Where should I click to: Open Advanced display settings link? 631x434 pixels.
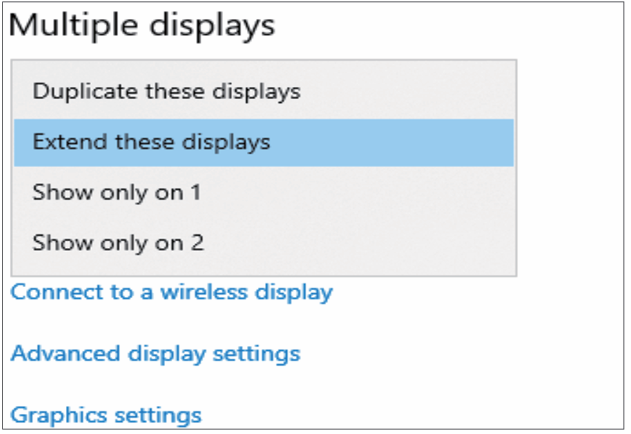coord(155,353)
